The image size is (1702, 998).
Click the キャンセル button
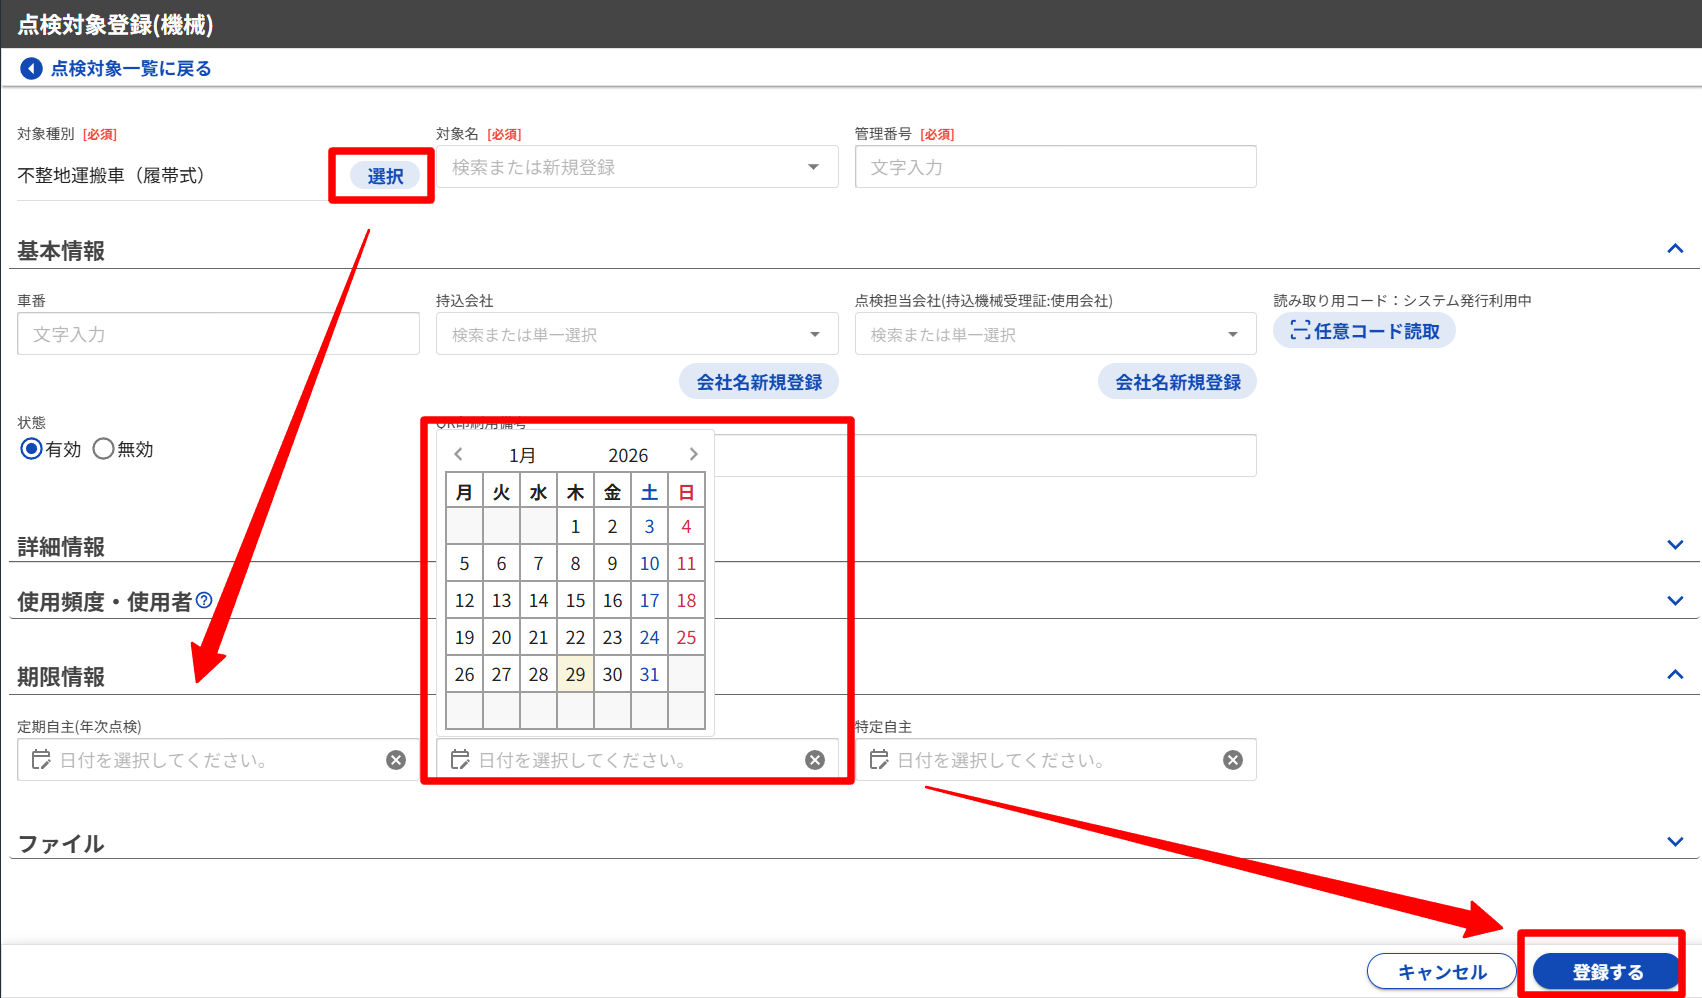(1441, 972)
